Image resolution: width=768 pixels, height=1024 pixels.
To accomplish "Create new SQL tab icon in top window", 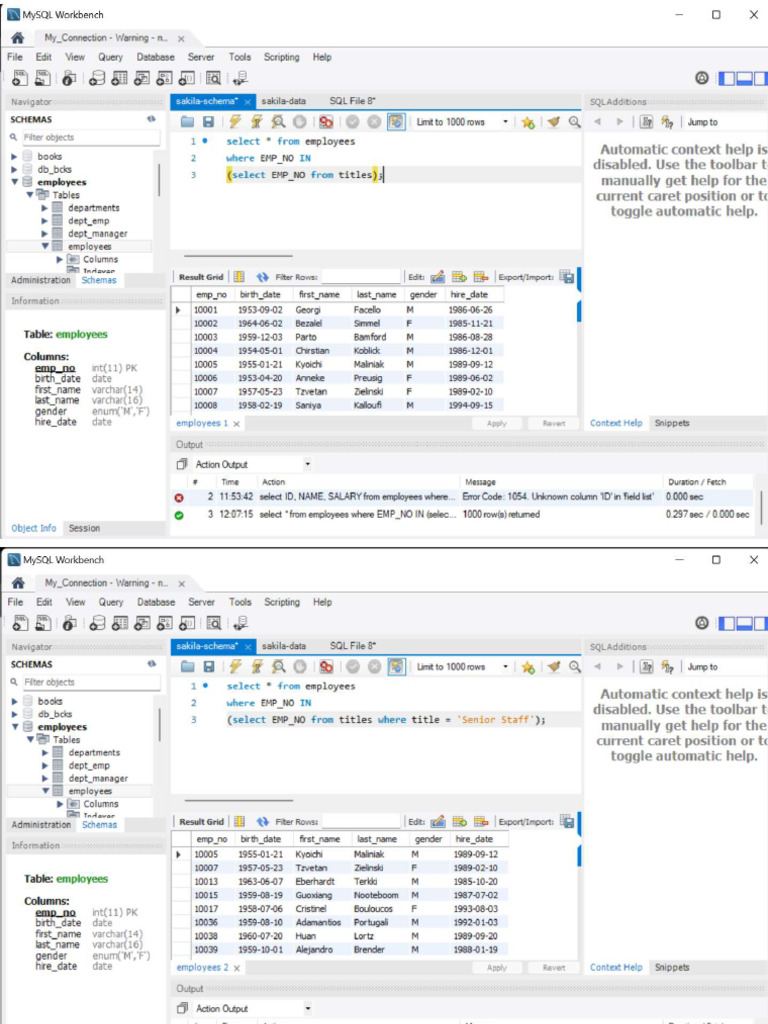I will click(x=20, y=78).
